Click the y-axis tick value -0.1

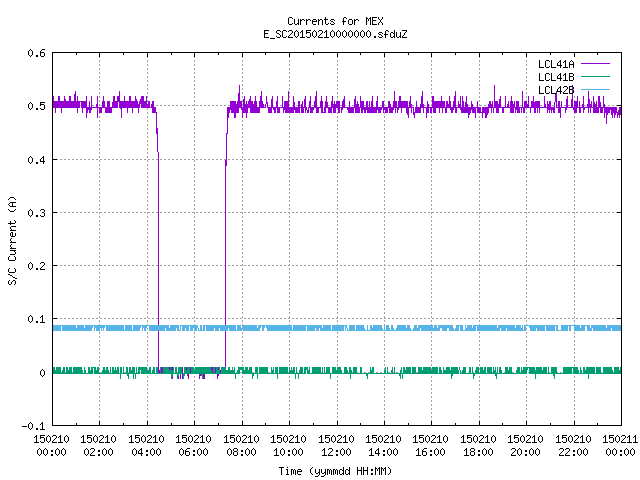coord(33,426)
